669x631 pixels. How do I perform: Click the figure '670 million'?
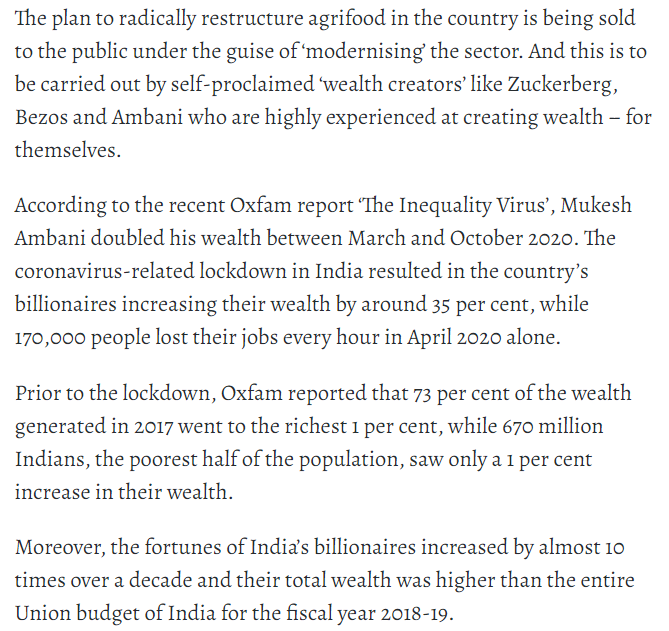tap(549, 426)
